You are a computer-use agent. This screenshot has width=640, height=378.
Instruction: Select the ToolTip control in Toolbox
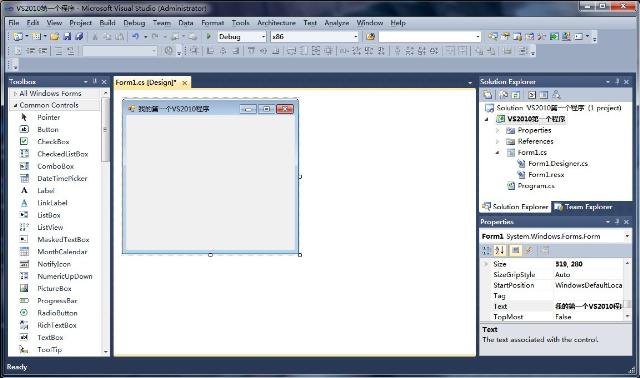click(x=54, y=350)
